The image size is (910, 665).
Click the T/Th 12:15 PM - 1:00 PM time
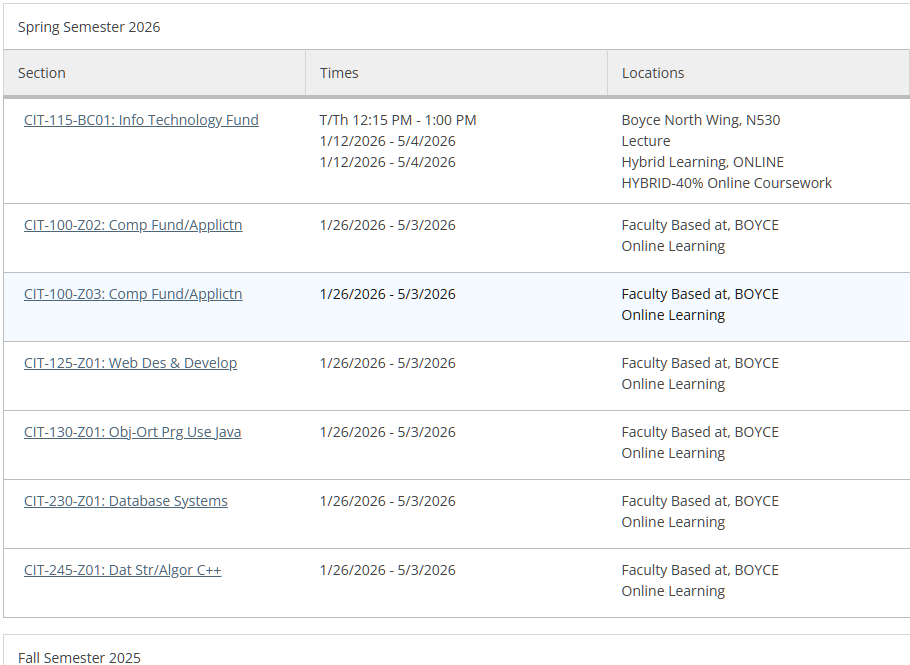pyautogui.click(x=398, y=120)
